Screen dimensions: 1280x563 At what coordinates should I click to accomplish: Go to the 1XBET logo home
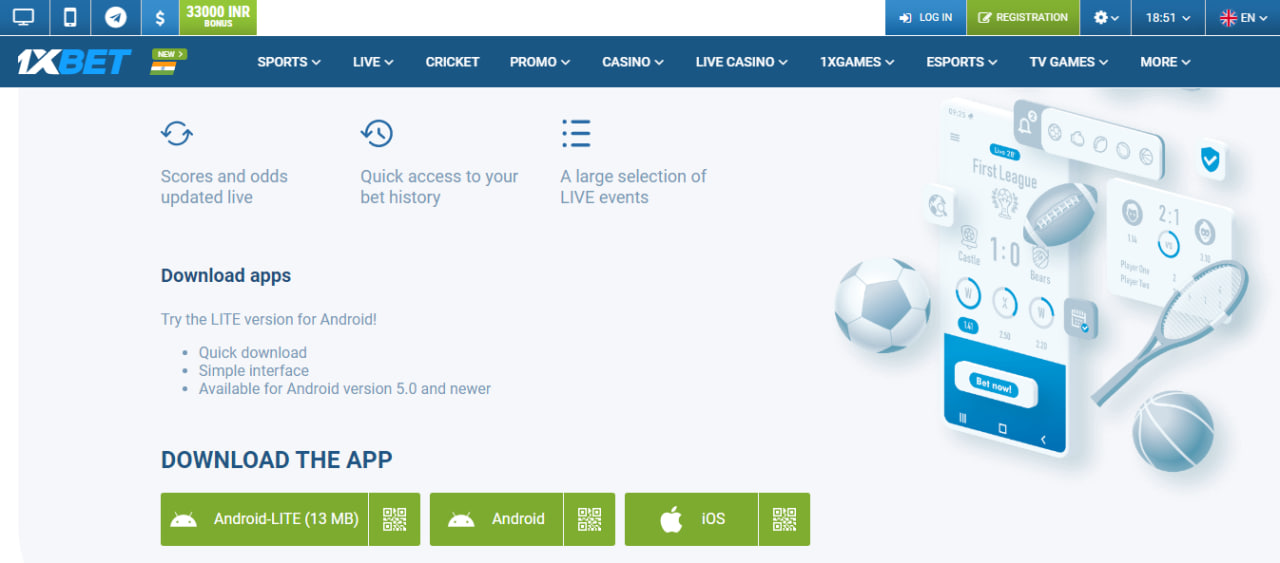pyautogui.click(x=74, y=62)
